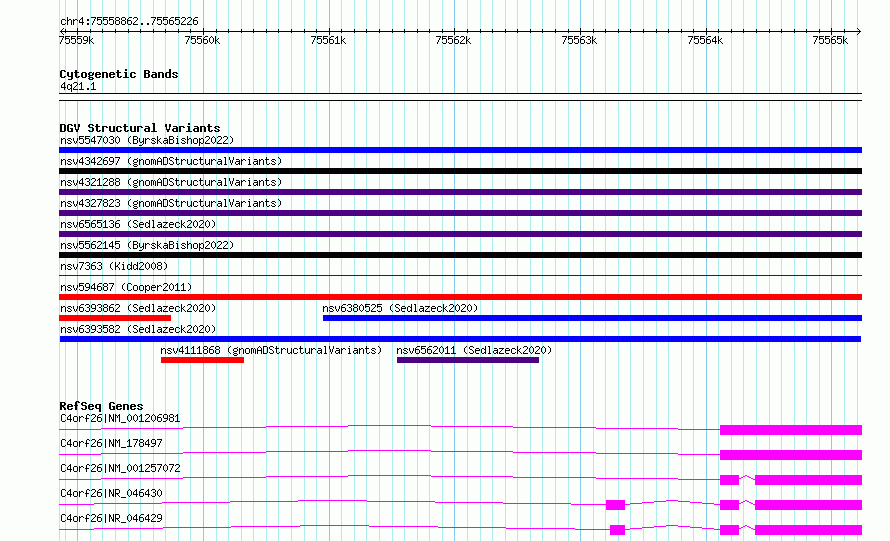Viewport: 890px width, 541px height.
Task: Click the 75565k ruler mark
Action: tap(830, 40)
